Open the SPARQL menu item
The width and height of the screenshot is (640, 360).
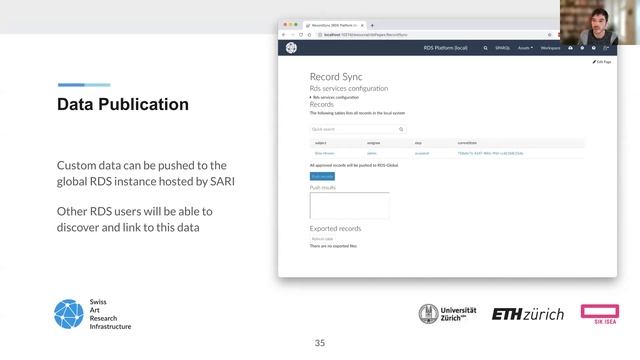tap(502, 48)
